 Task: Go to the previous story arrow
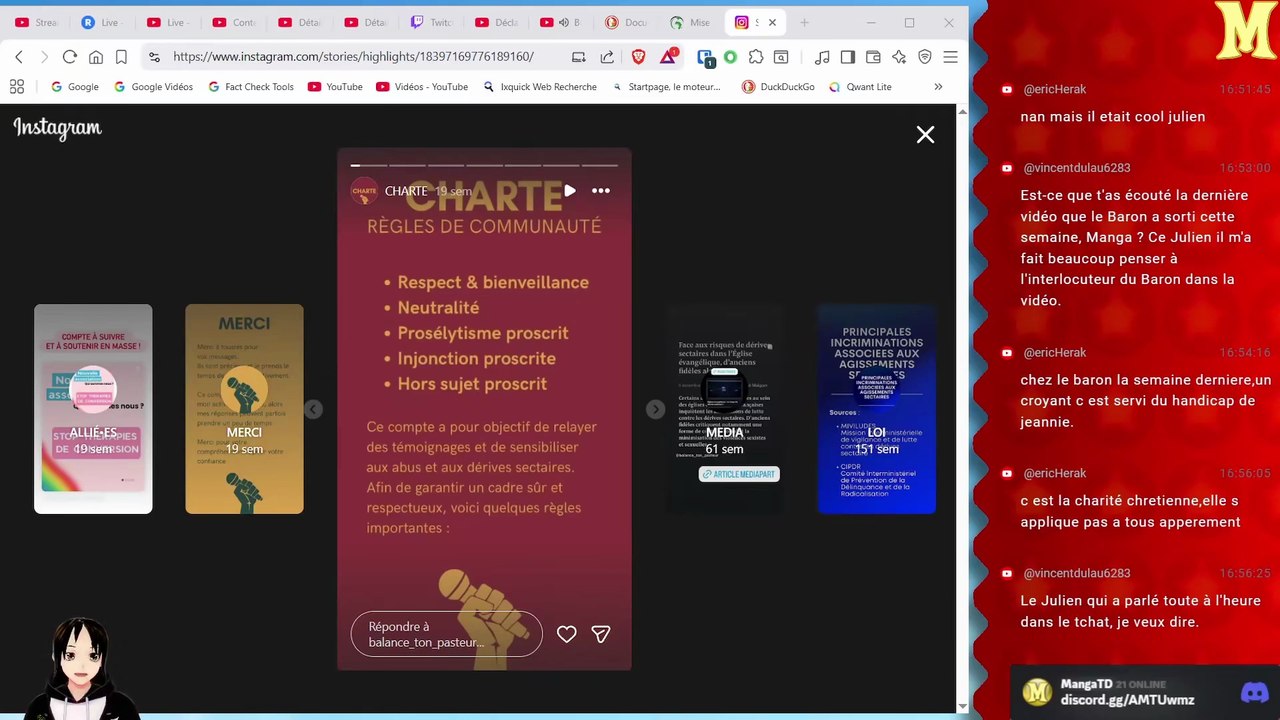click(x=313, y=409)
